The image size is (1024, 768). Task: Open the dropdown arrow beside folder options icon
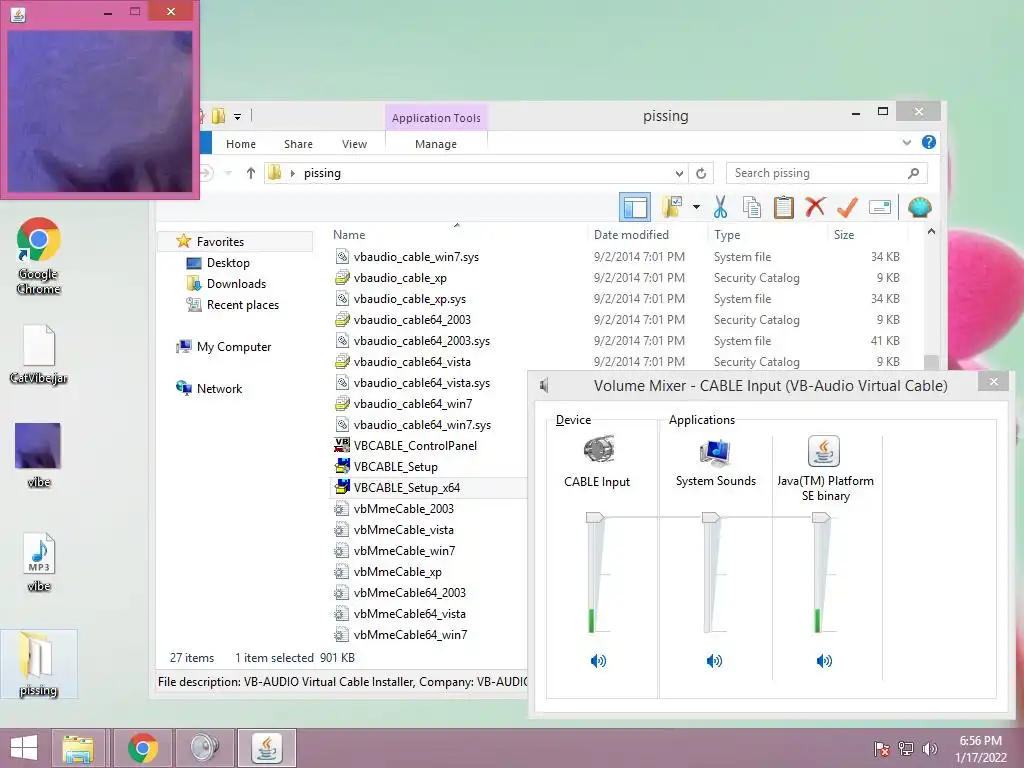[x=696, y=208]
